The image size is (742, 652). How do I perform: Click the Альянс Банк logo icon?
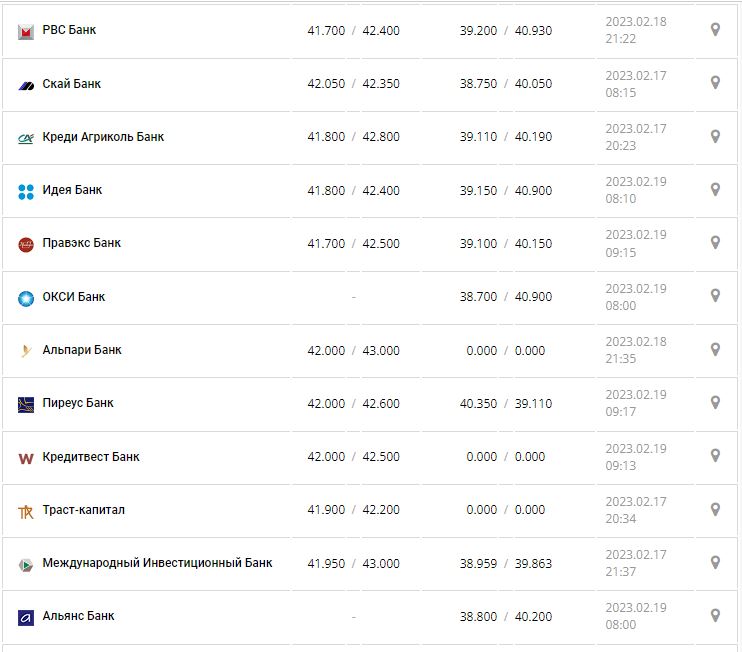[x=26, y=618]
